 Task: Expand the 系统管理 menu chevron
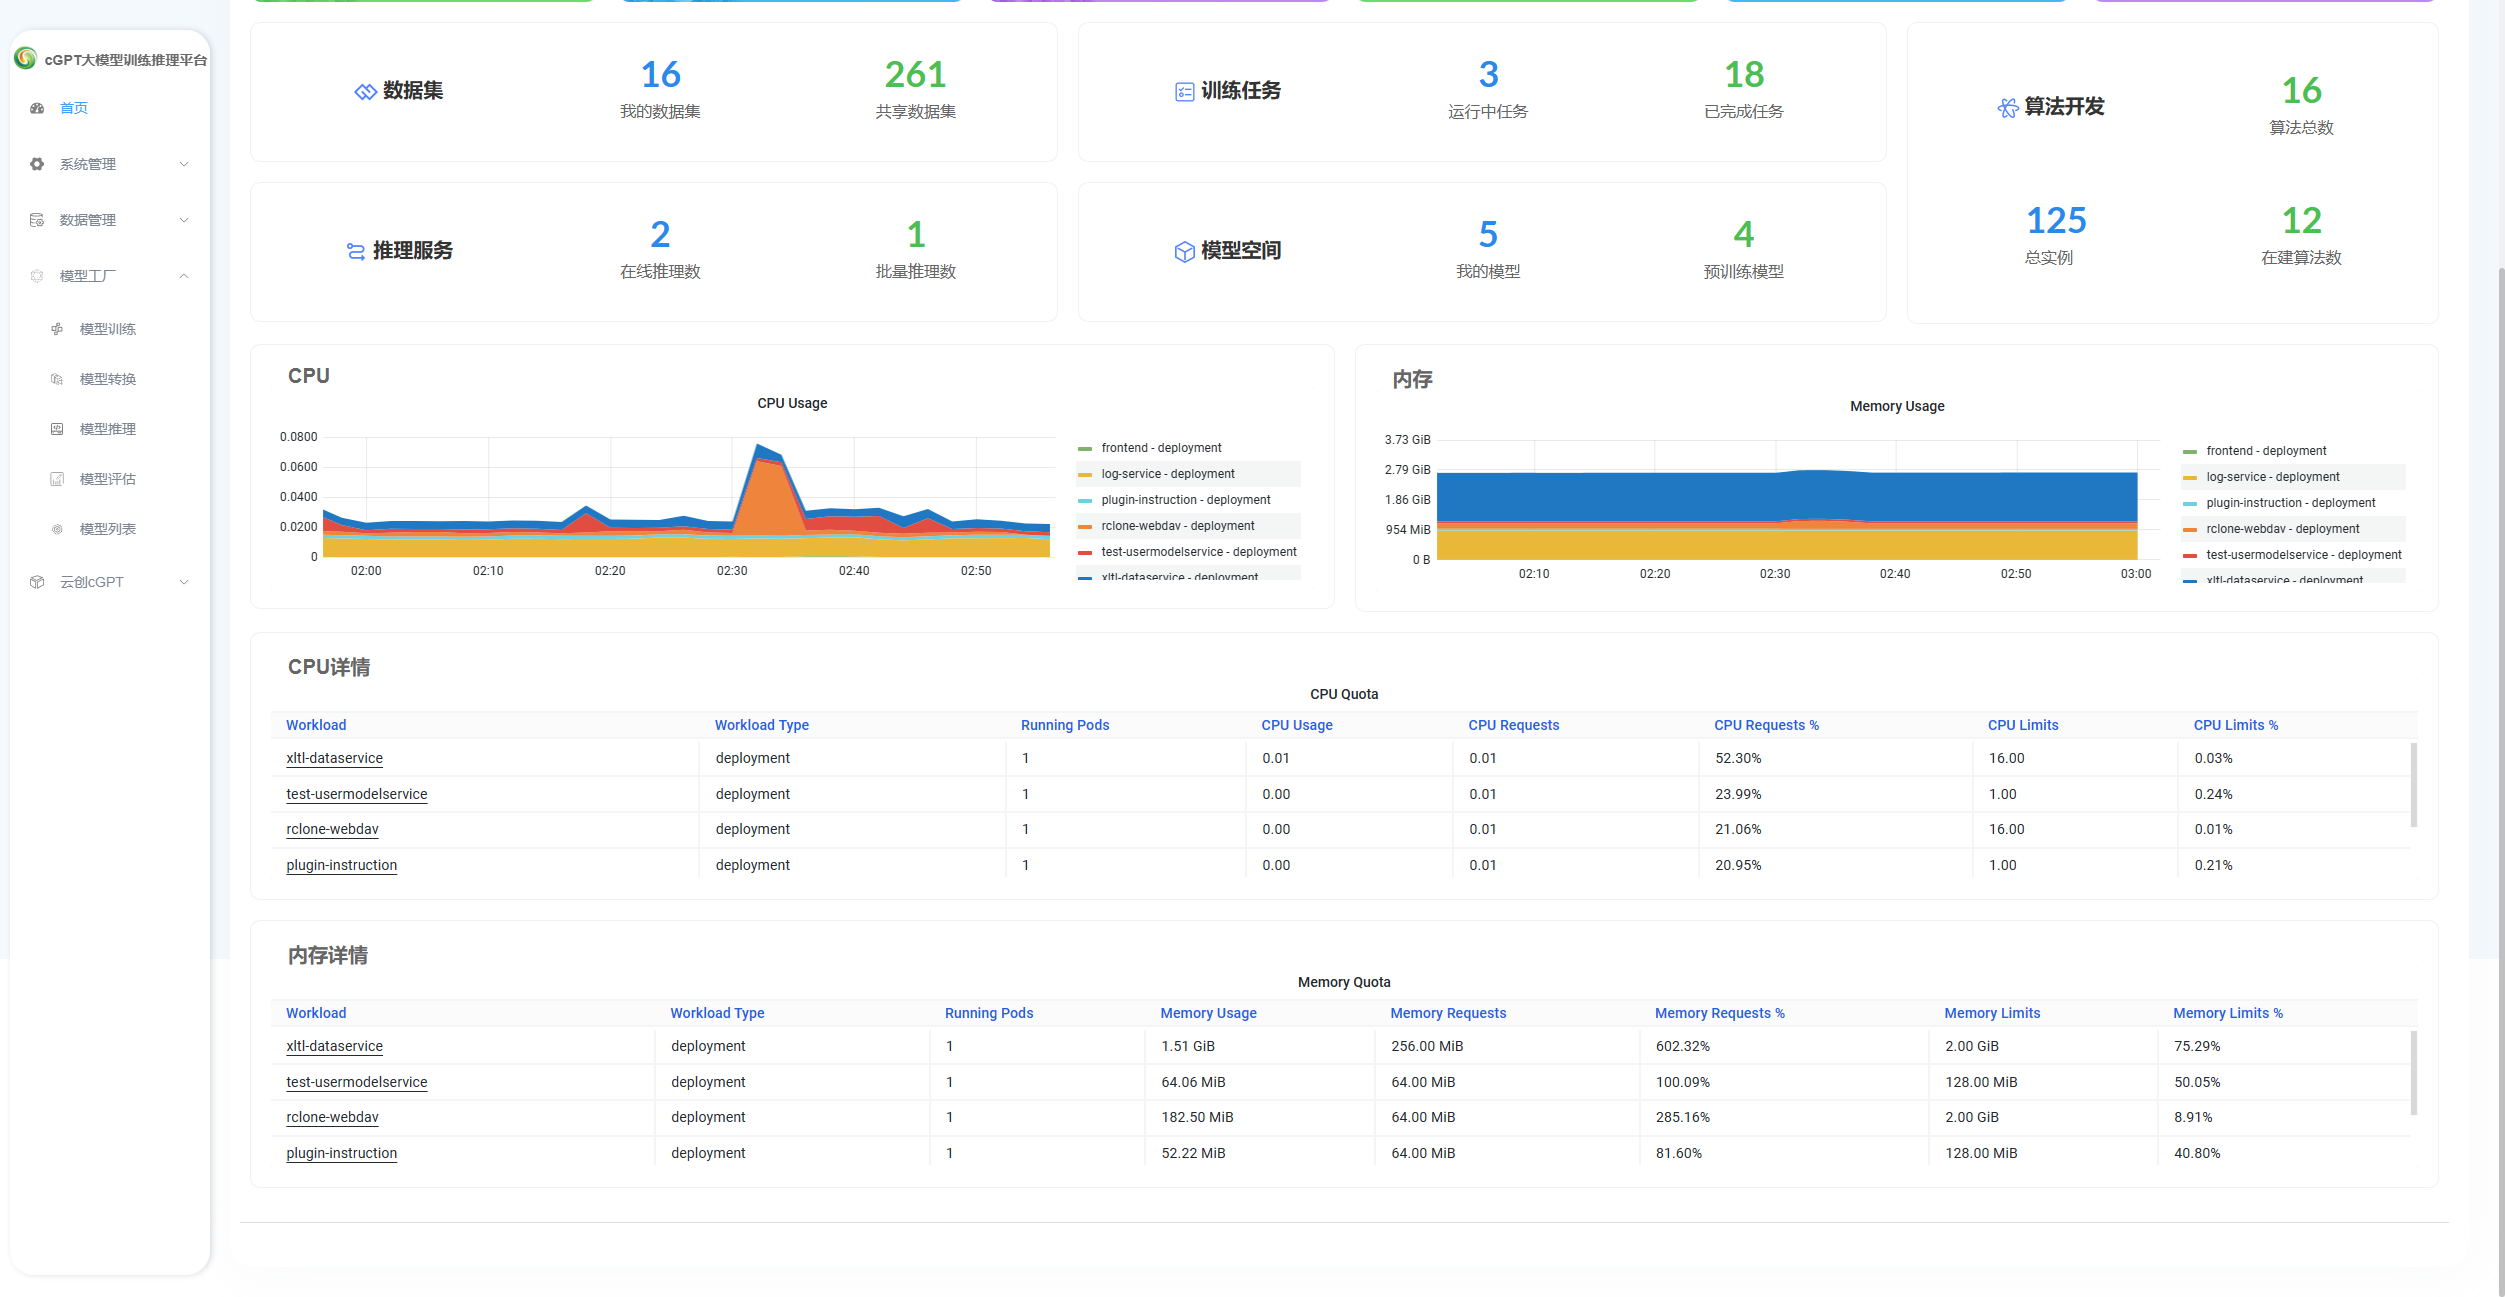click(x=184, y=164)
